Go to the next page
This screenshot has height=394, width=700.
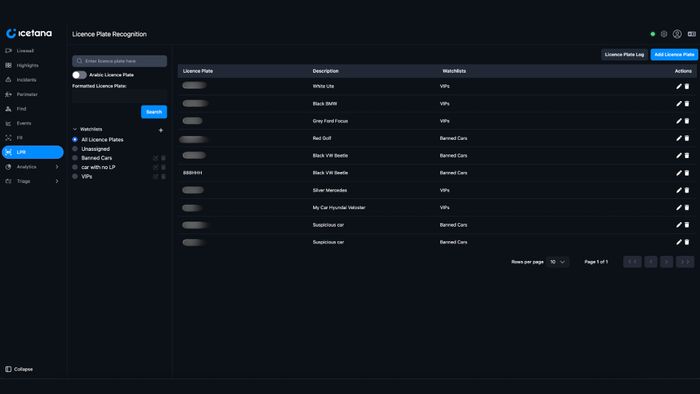click(x=667, y=262)
